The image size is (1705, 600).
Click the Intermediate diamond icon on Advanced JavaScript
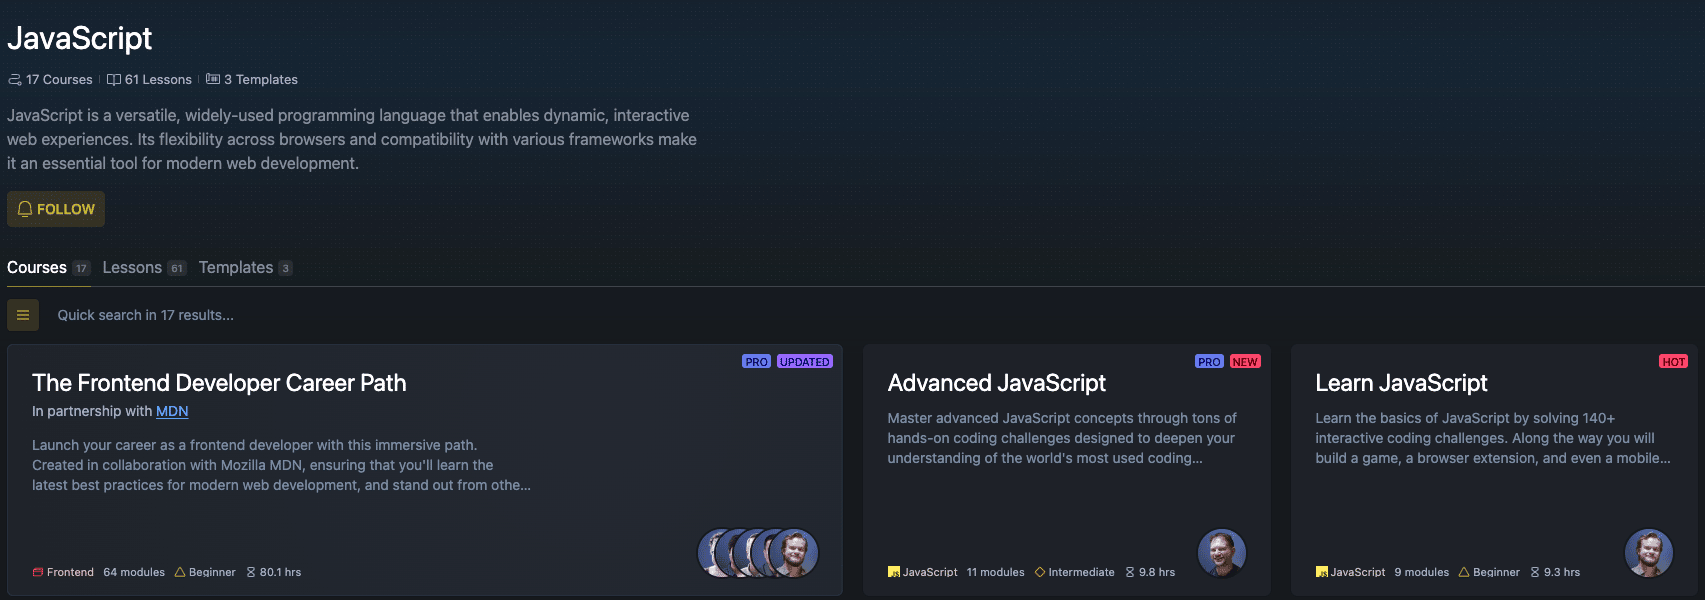(x=1040, y=572)
